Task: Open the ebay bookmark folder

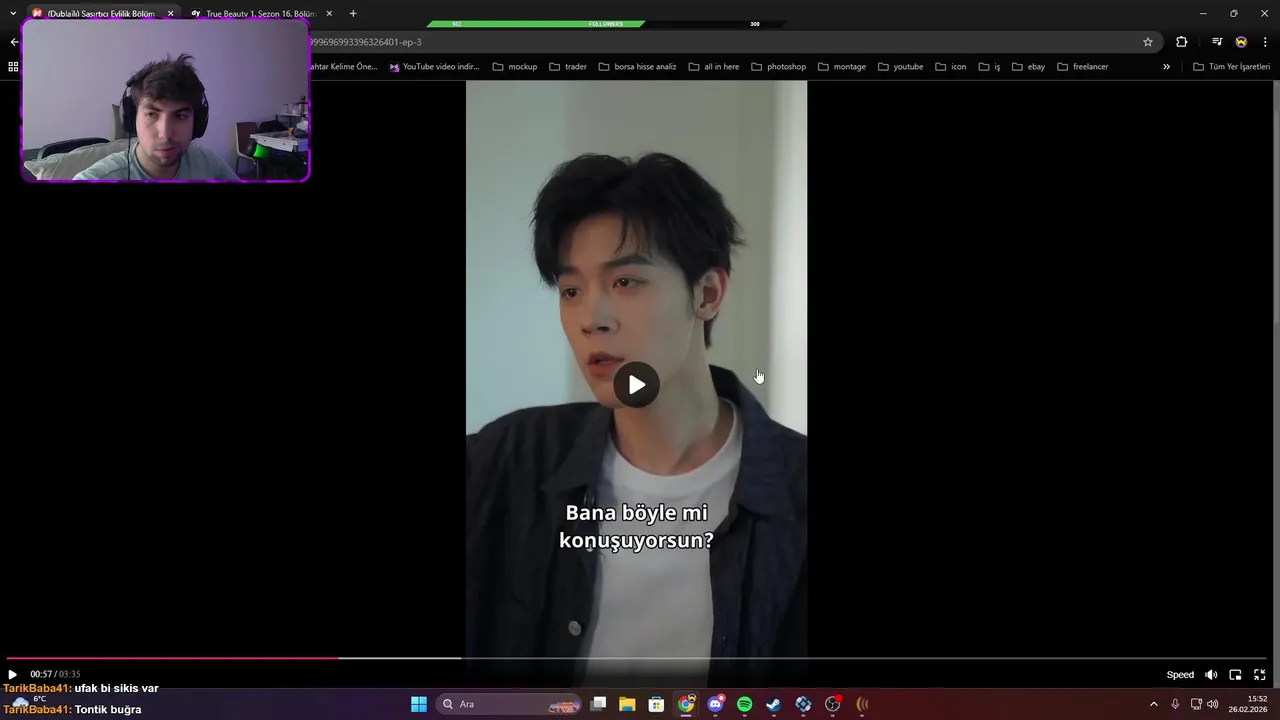Action: [1029, 67]
